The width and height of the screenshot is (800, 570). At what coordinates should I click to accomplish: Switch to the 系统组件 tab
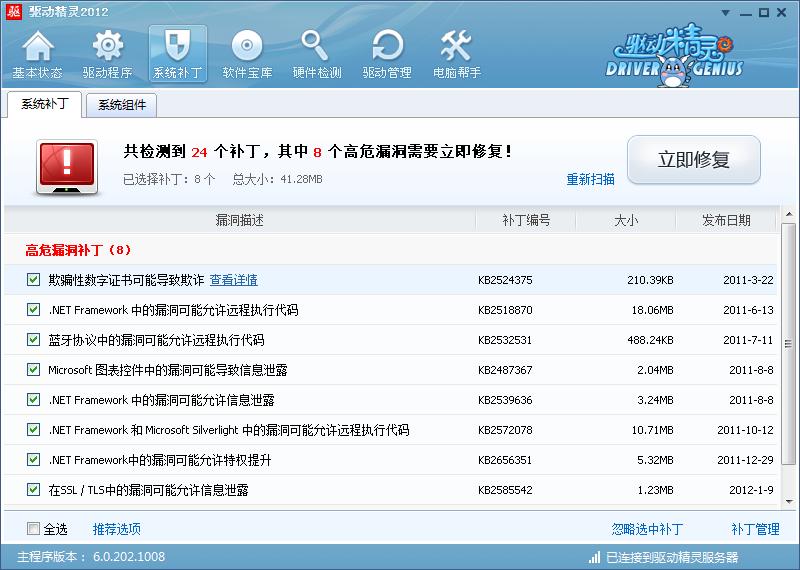122,105
